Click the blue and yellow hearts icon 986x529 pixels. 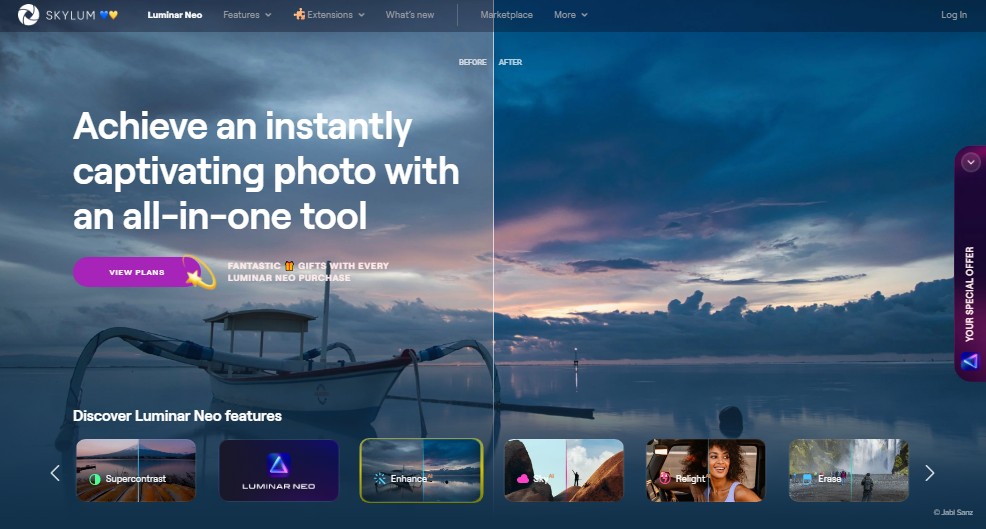tap(109, 14)
